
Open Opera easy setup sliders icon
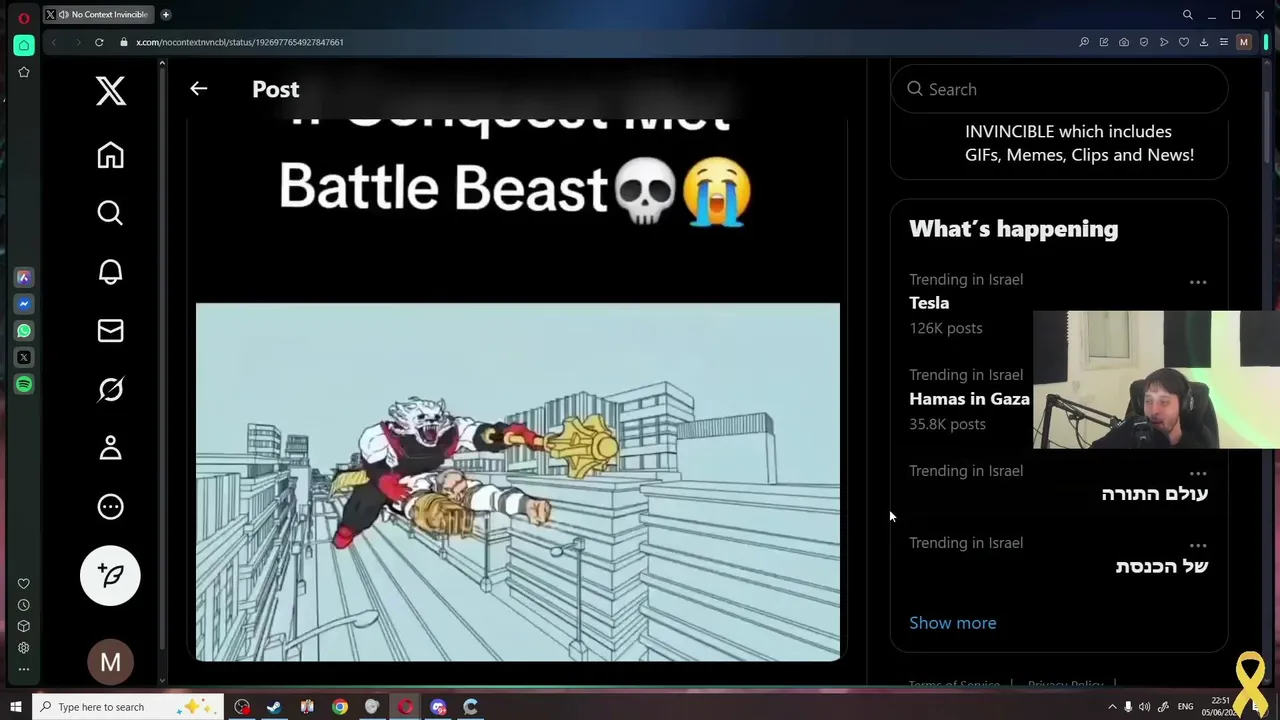1223,42
